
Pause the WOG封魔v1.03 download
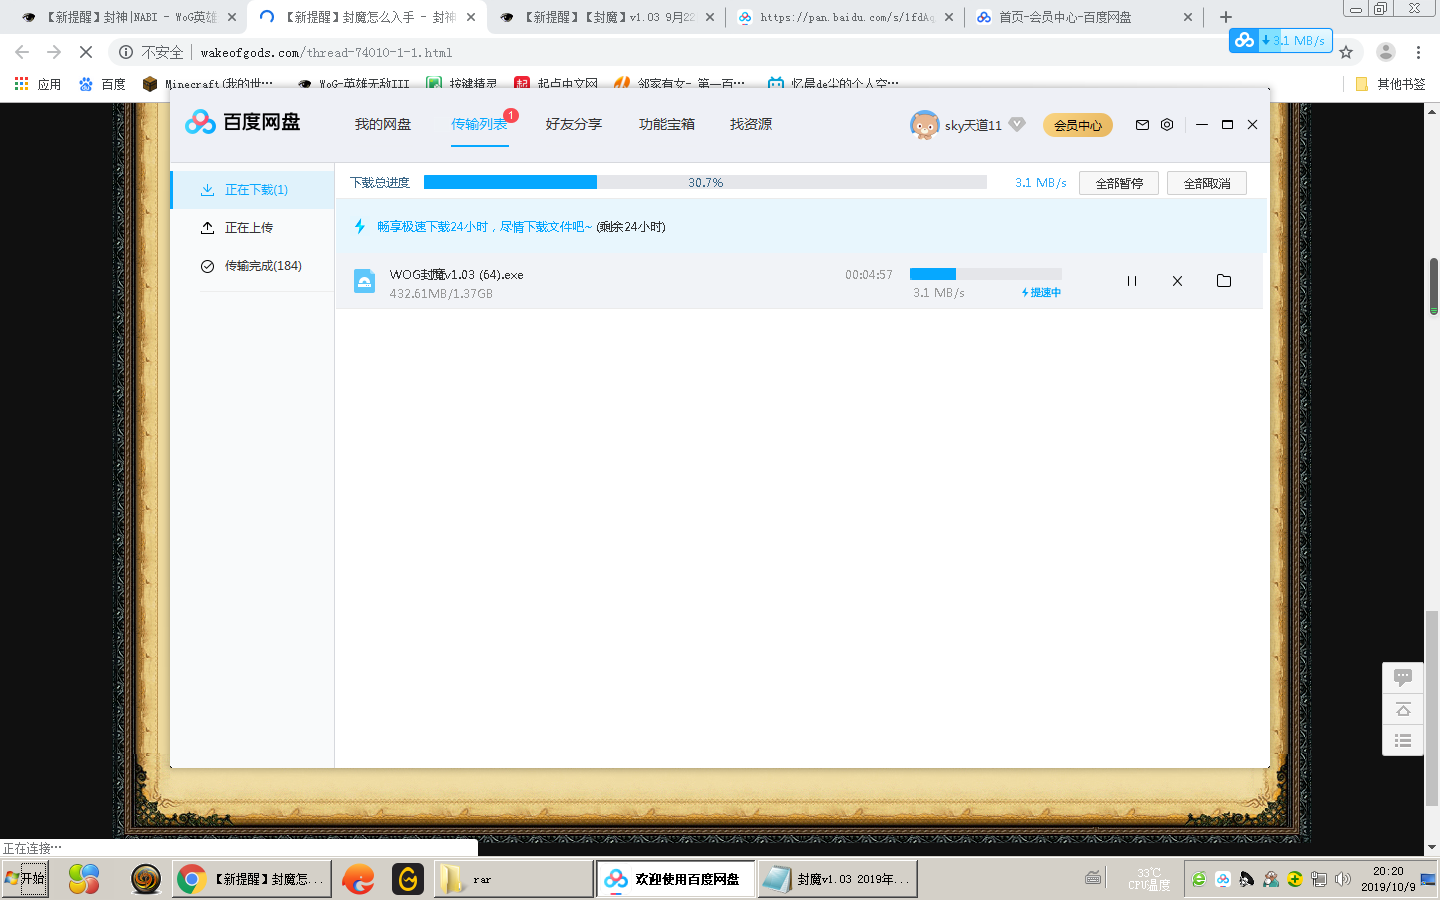1132,281
